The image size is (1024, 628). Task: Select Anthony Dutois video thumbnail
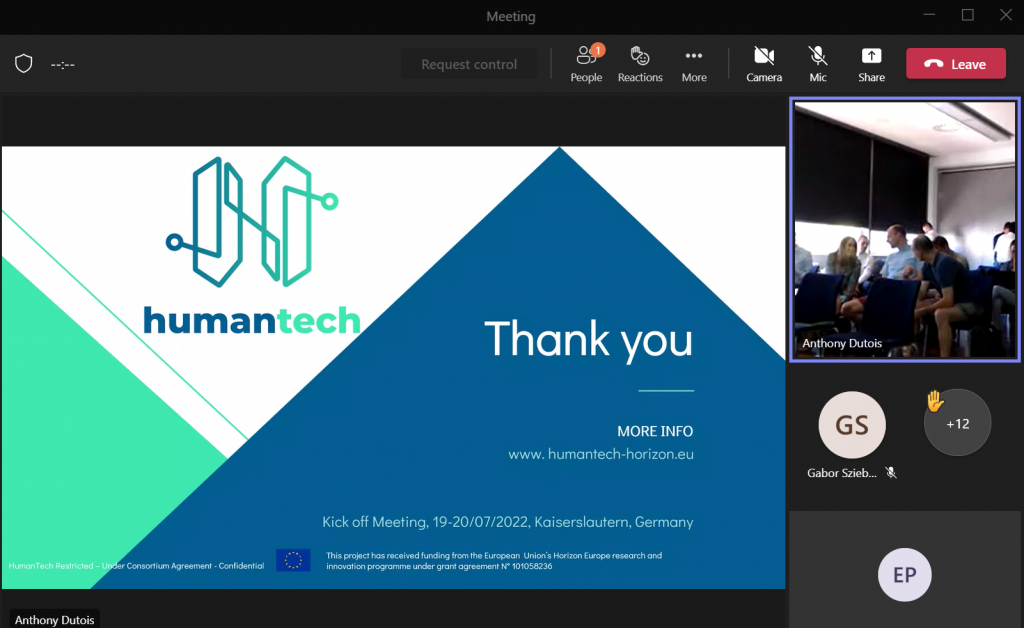pyautogui.click(x=904, y=229)
